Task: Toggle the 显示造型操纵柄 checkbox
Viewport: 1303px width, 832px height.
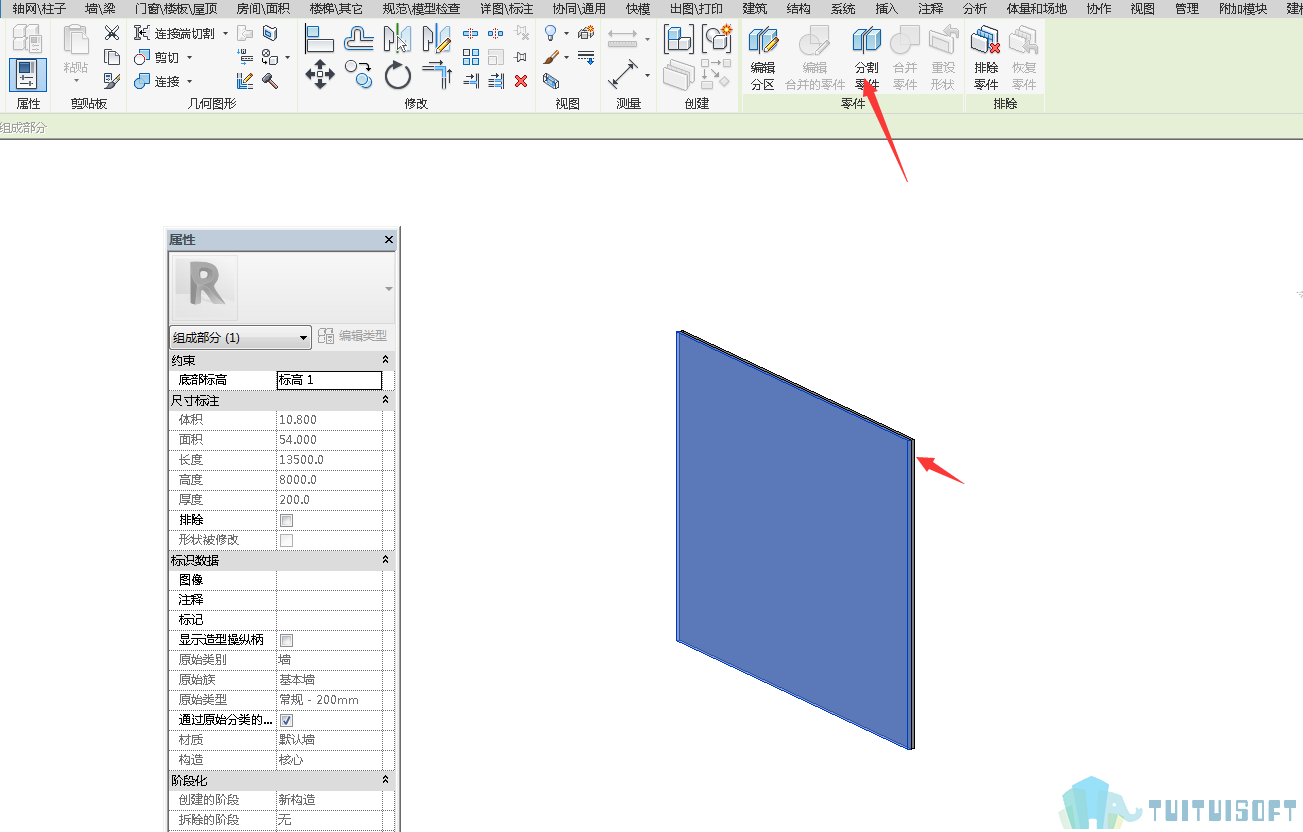Action: coord(287,640)
